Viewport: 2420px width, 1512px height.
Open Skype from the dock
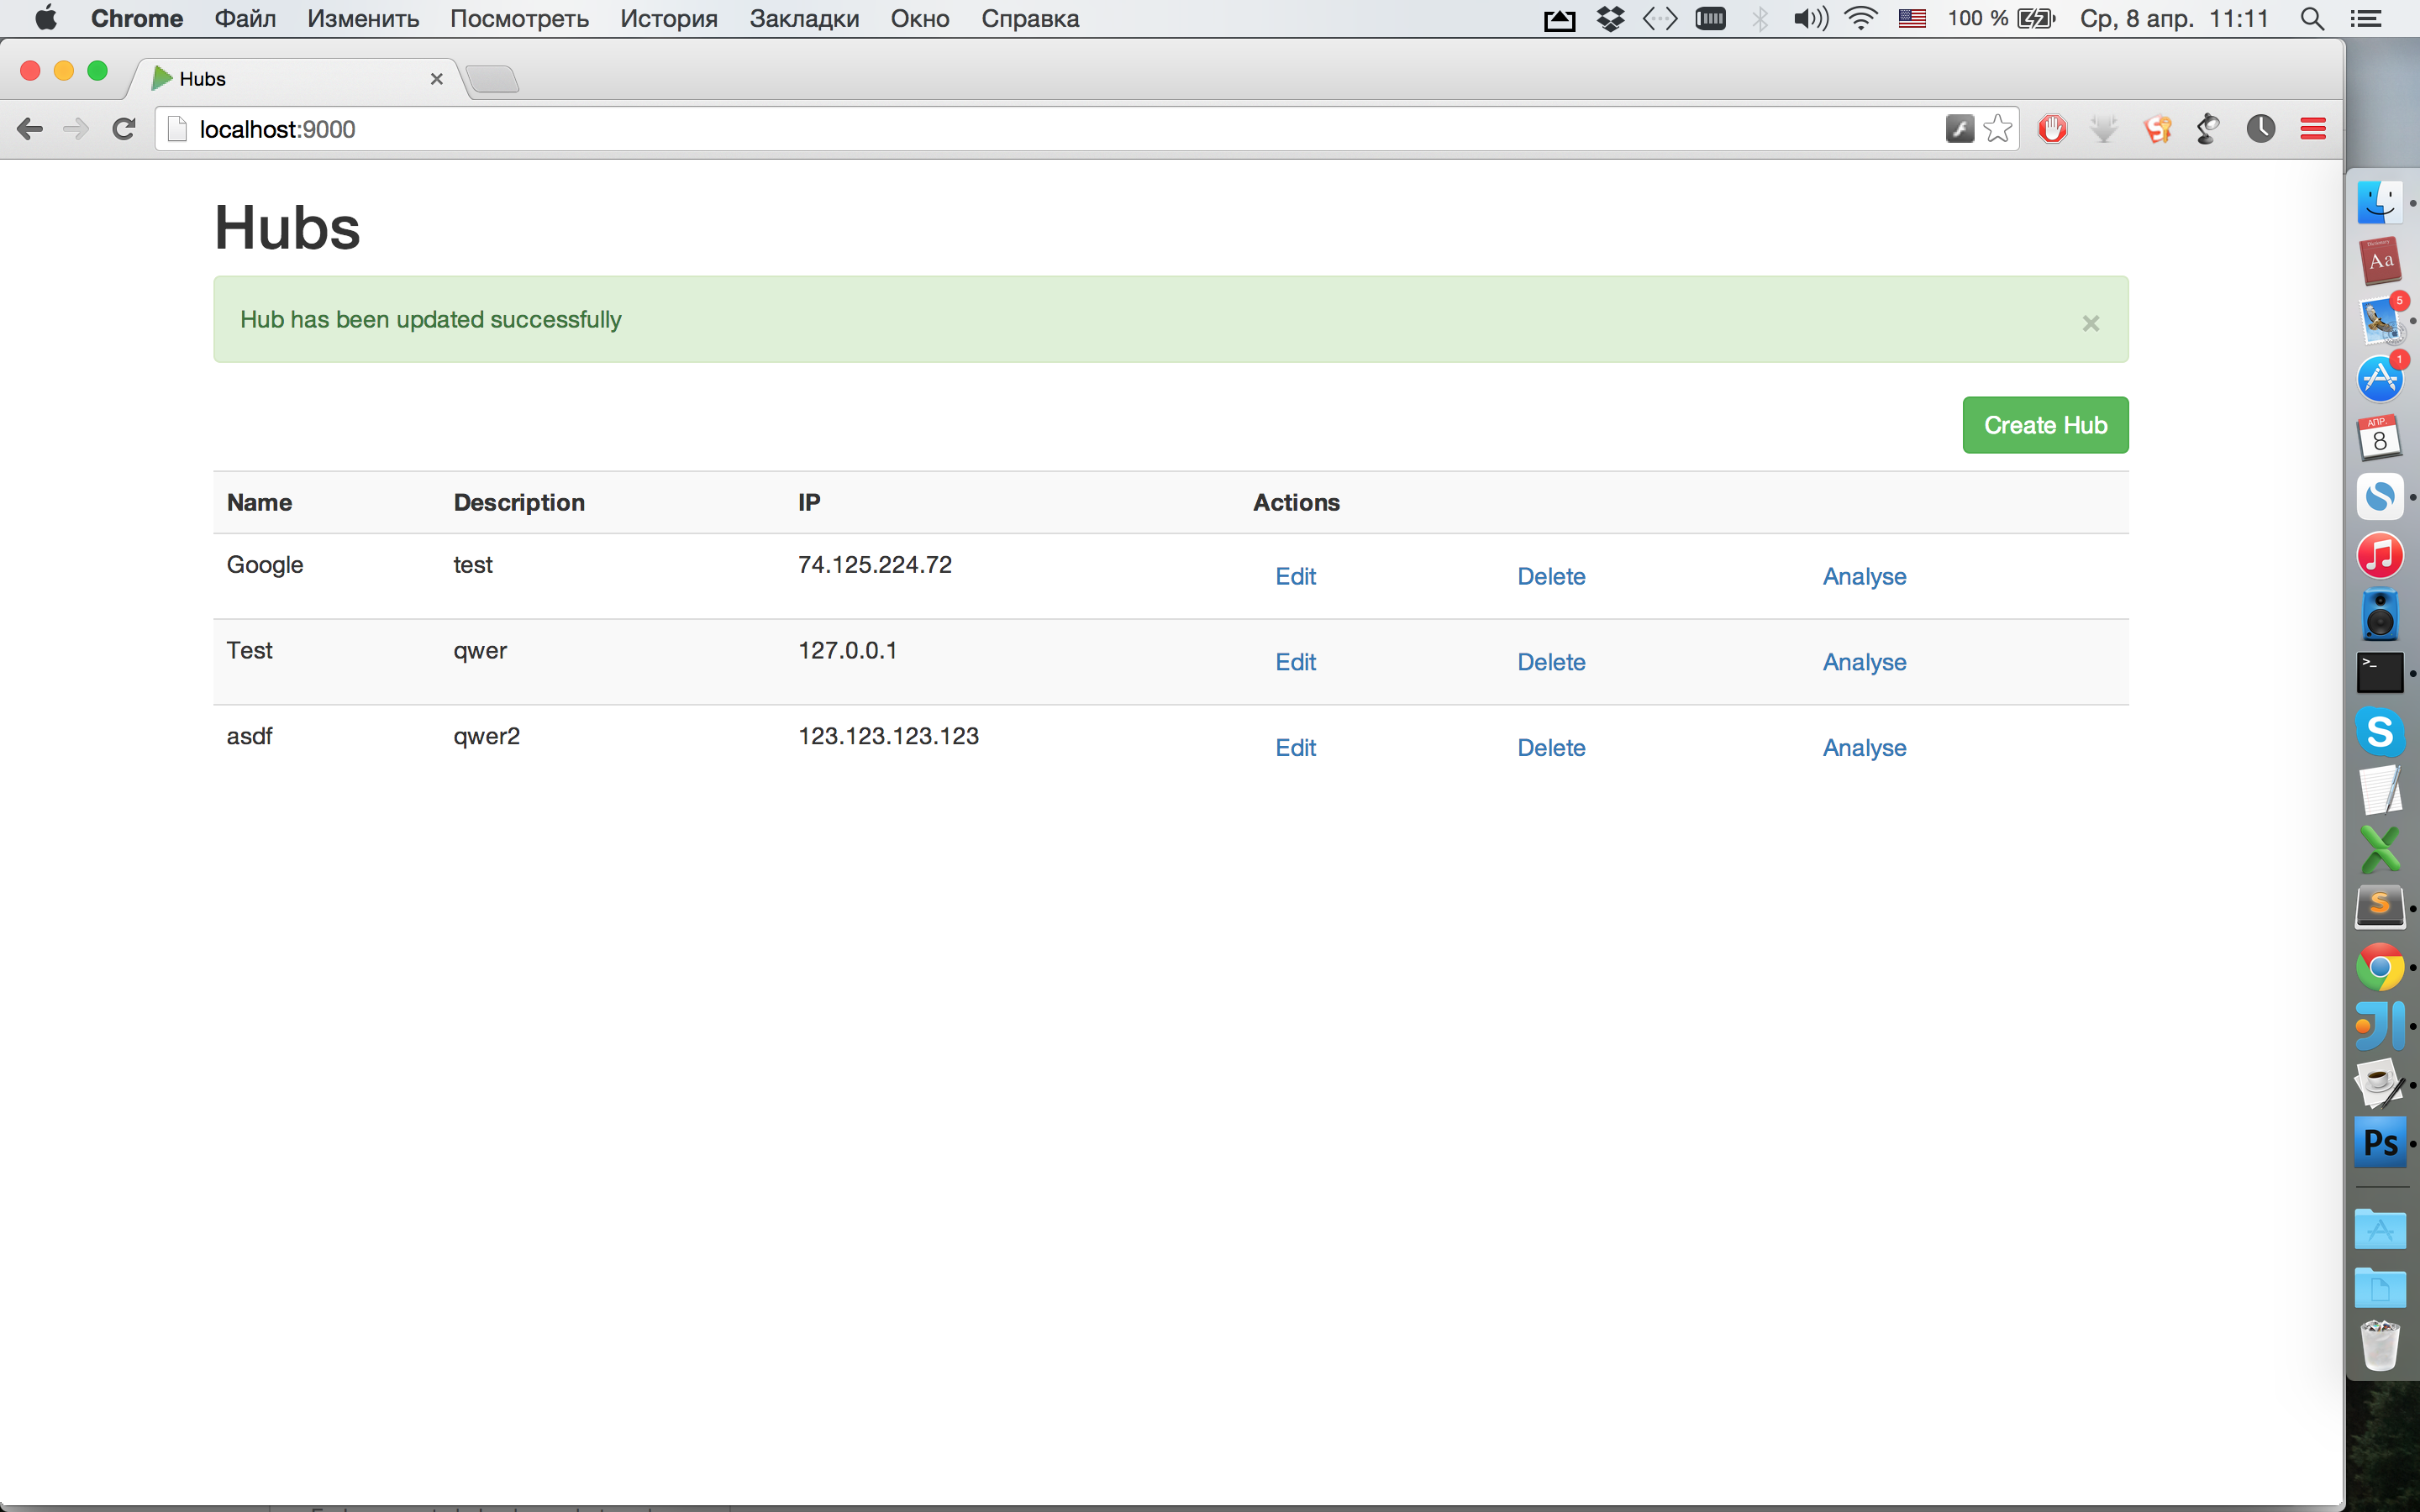coord(2380,731)
